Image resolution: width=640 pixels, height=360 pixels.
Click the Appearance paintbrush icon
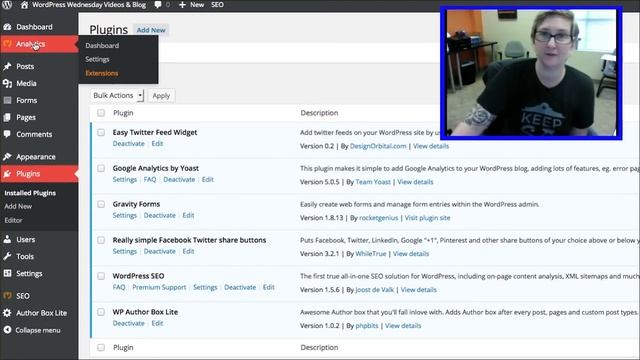pos(7,156)
